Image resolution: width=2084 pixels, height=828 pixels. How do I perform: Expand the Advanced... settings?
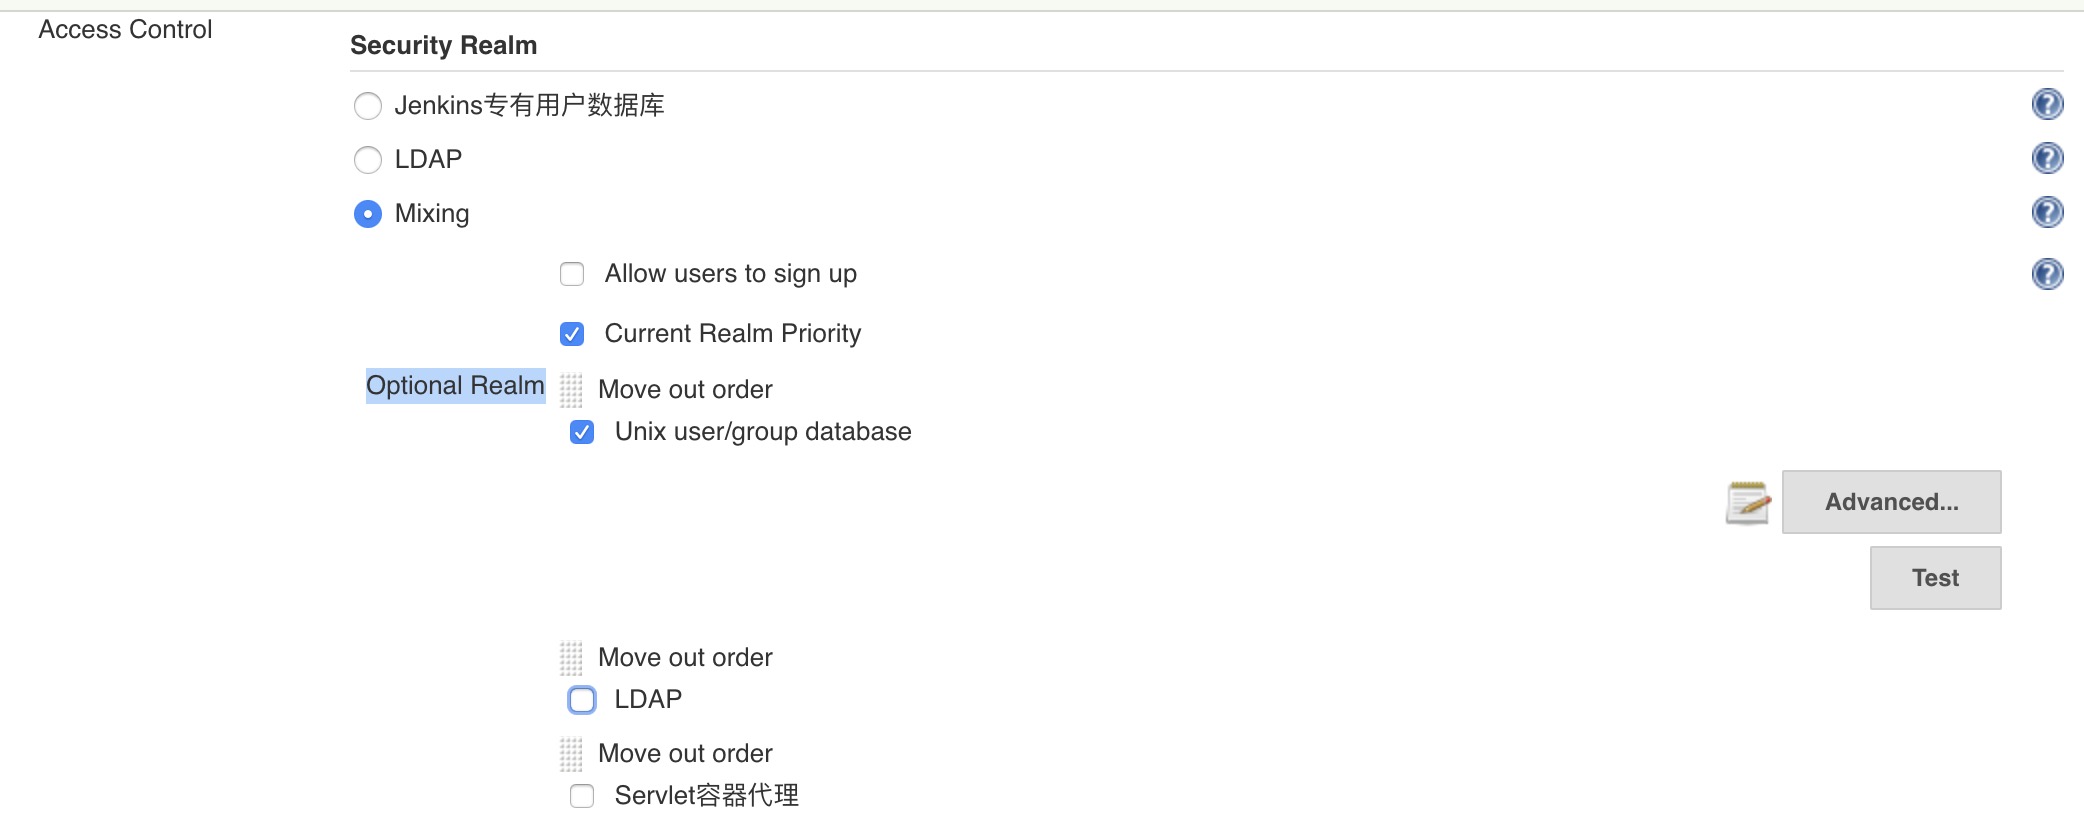(1892, 502)
